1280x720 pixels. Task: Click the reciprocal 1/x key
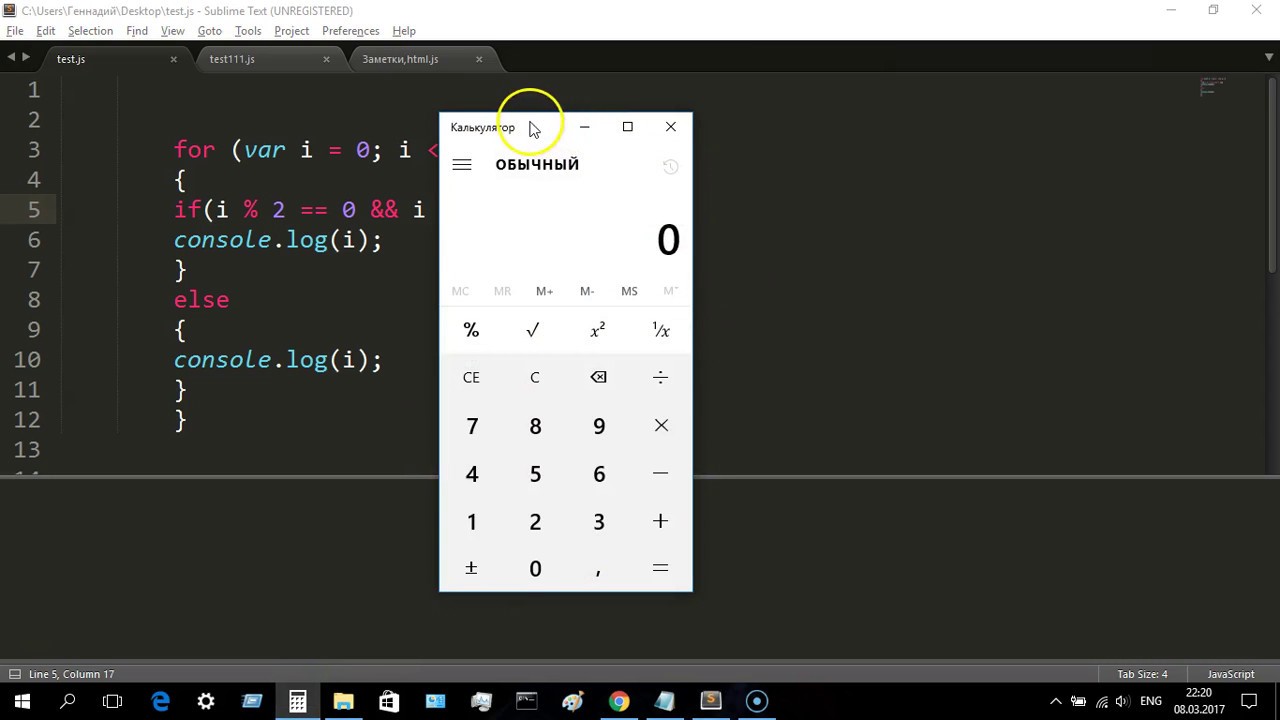661,330
